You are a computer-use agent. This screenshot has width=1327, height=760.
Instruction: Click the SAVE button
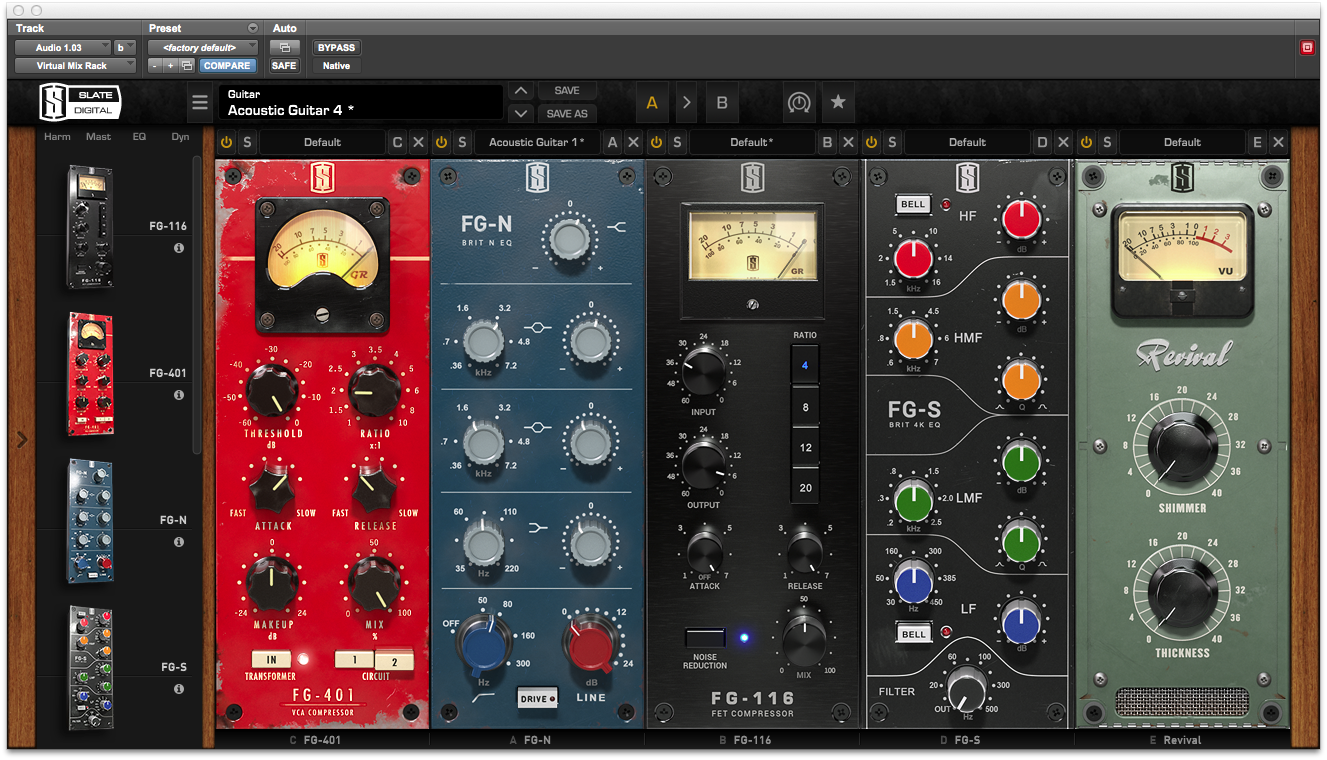567,91
